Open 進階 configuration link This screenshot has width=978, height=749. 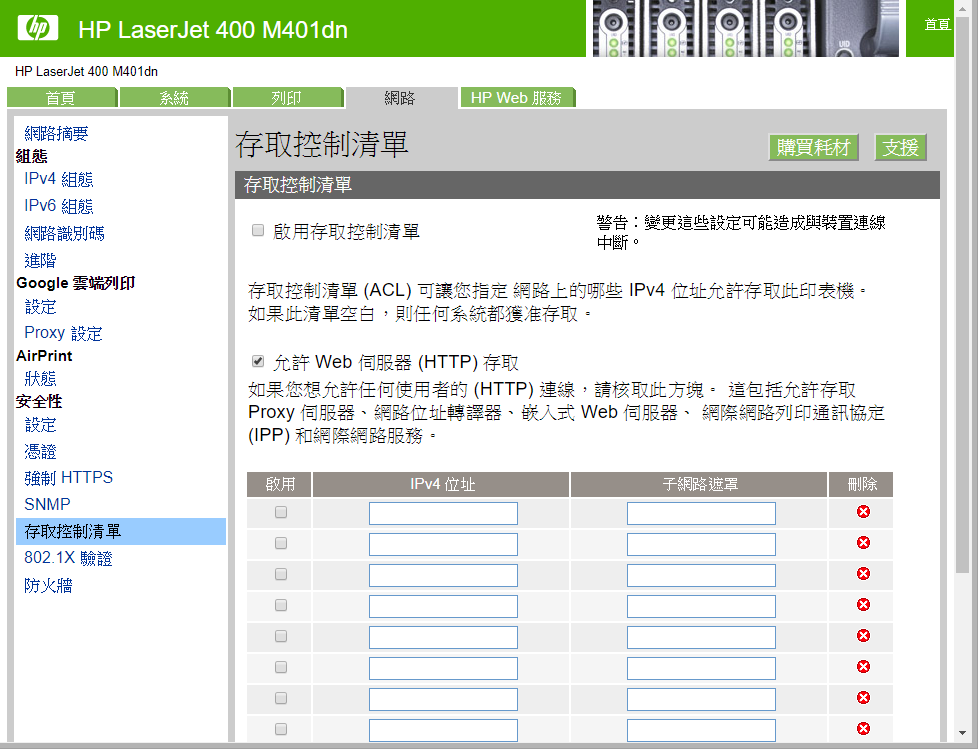tap(40, 260)
